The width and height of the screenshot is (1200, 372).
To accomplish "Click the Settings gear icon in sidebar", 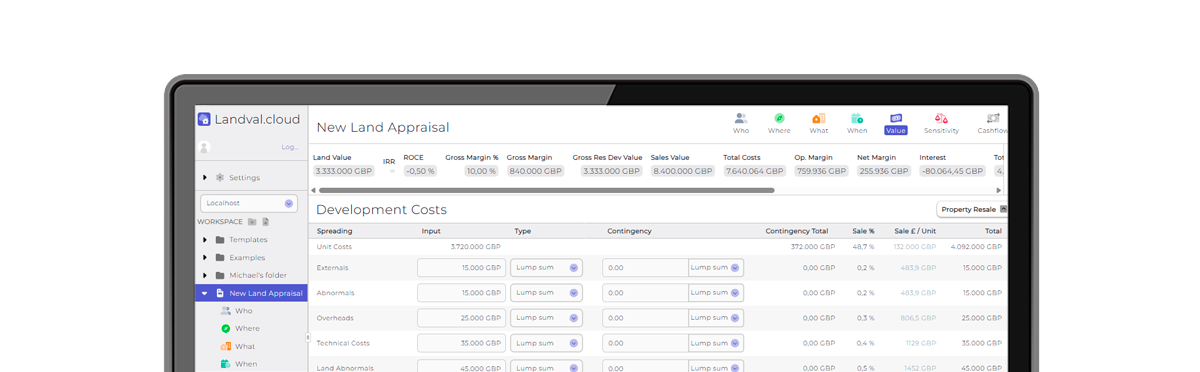I will 220,177.
